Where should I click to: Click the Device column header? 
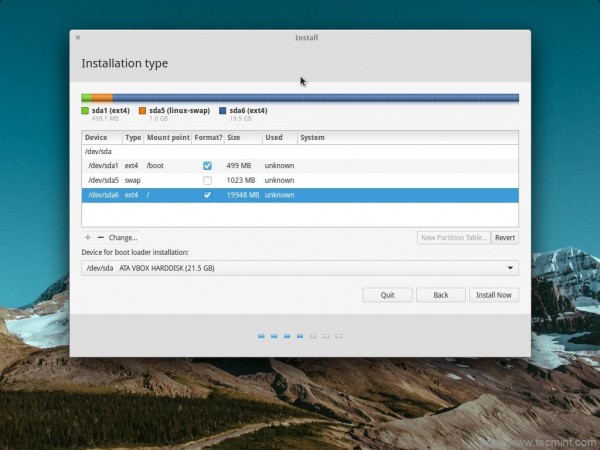tap(102, 137)
